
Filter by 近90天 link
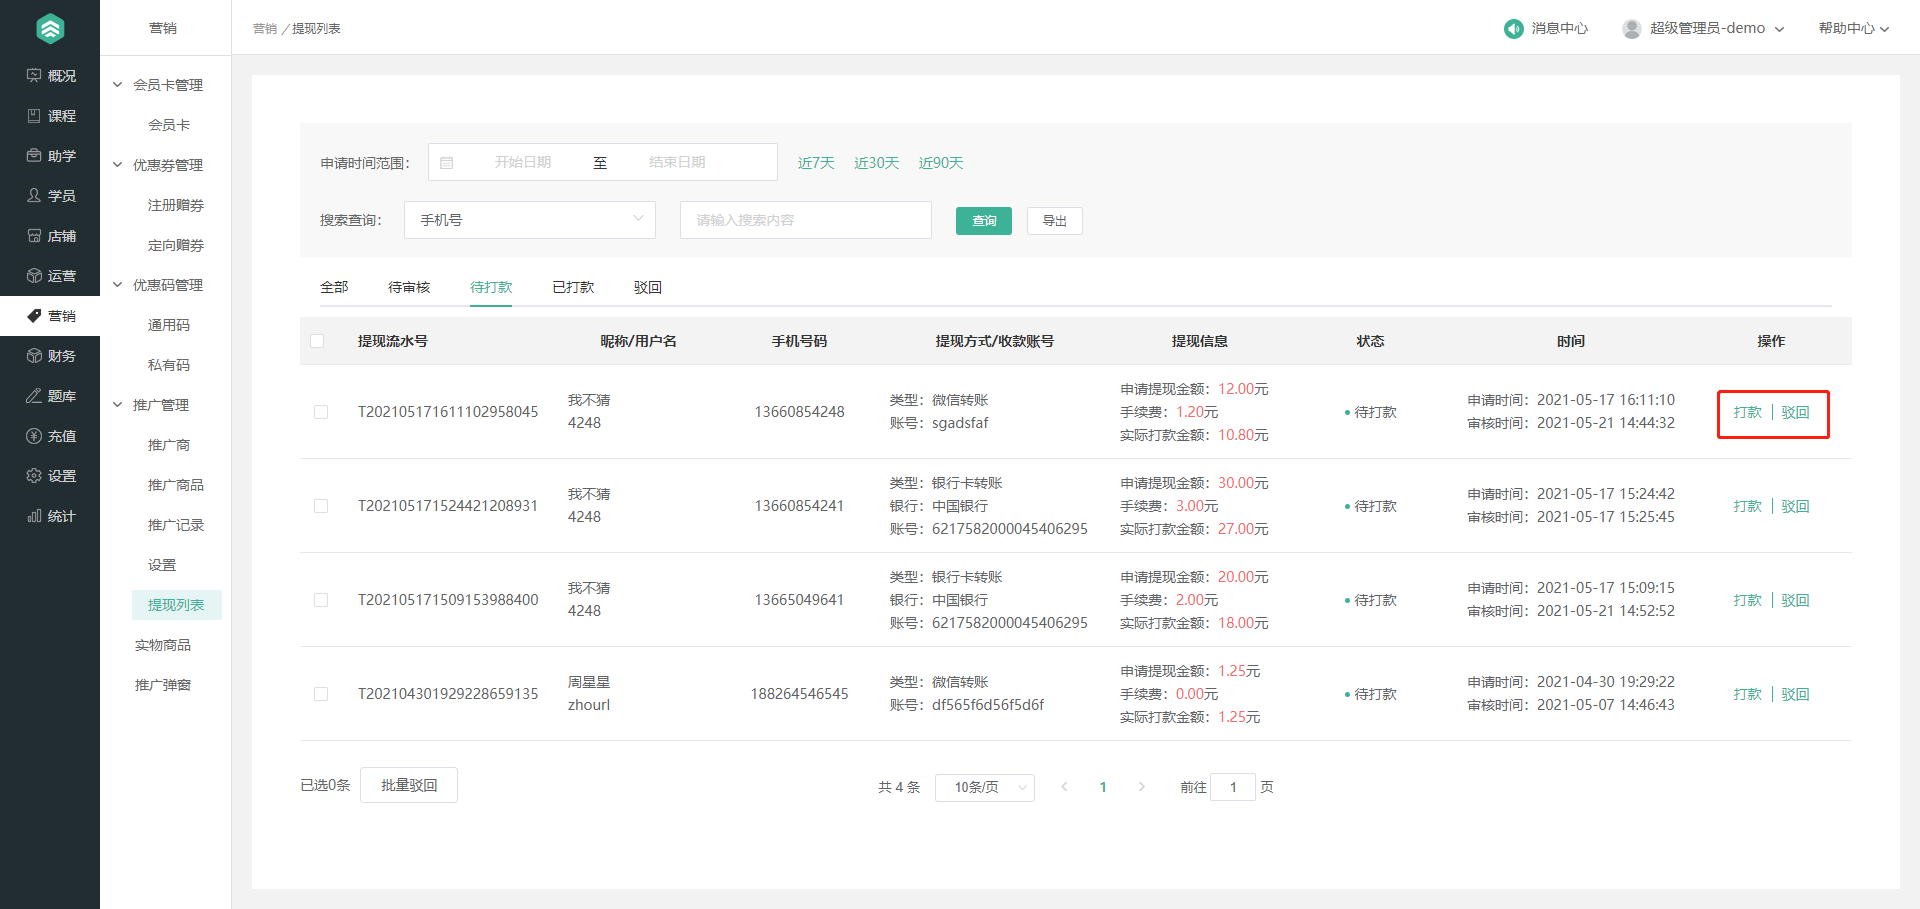[x=941, y=163]
